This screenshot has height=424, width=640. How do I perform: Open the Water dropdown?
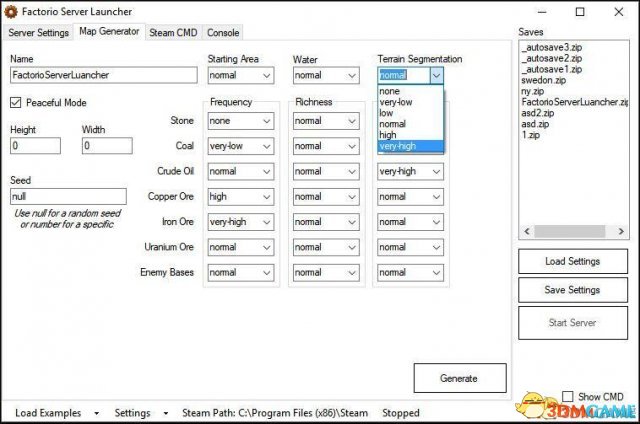(x=326, y=75)
